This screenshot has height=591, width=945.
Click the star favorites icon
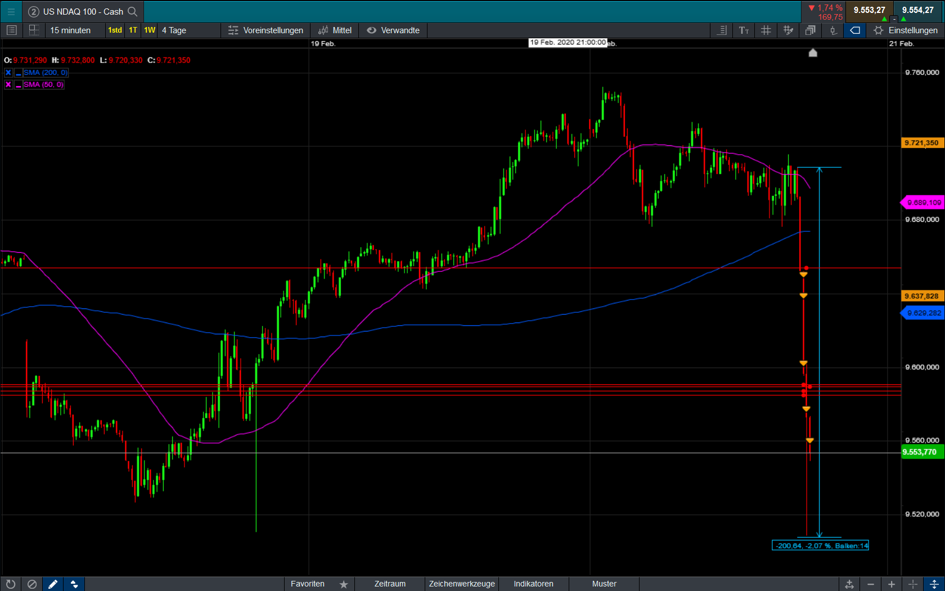pos(344,584)
